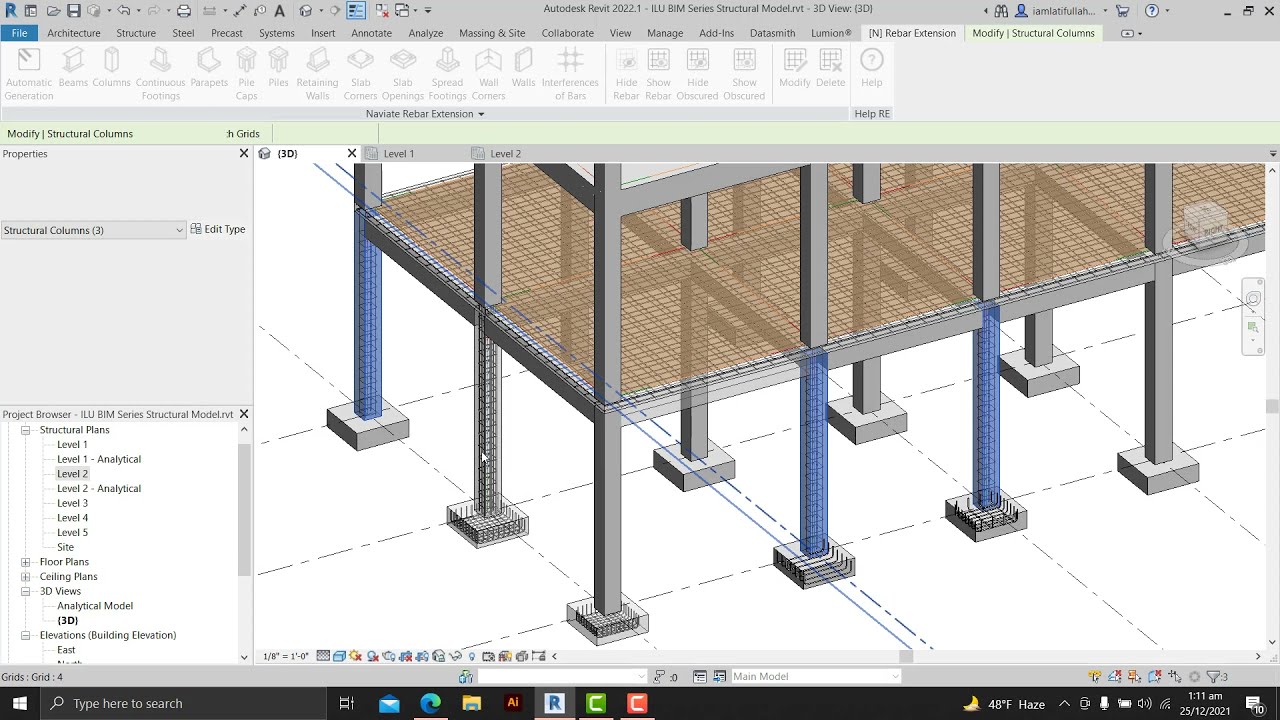This screenshot has height=720, width=1280.
Task: Click the Pile Caps tool icon
Action: click(x=247, y=75)
